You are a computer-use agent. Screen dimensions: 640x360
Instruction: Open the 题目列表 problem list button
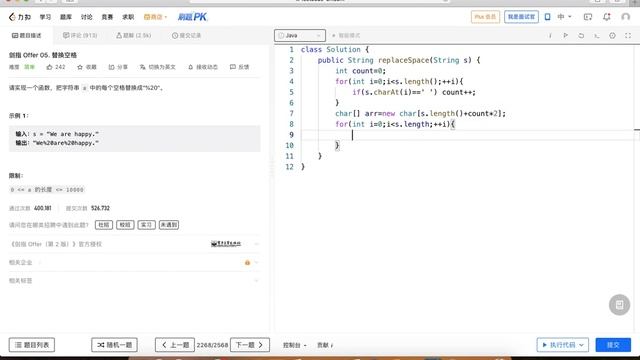[32, 345]
